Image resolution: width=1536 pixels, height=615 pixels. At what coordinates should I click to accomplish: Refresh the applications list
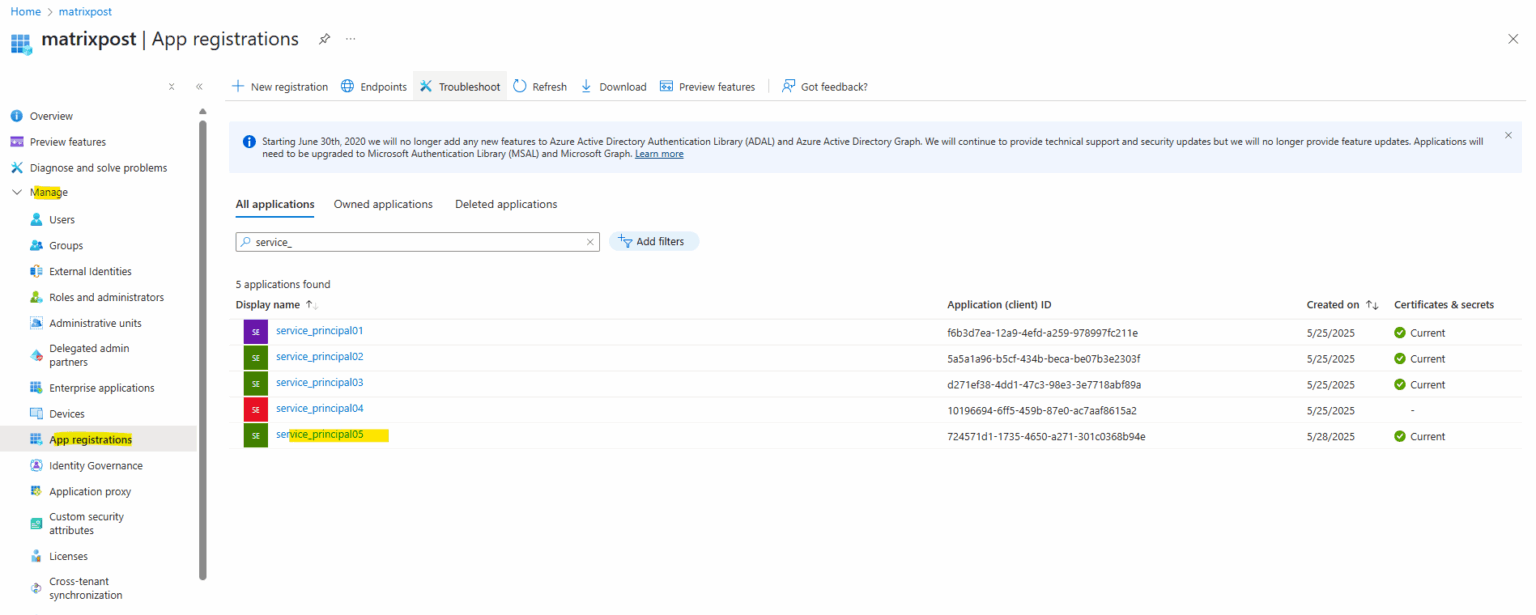[539, 86]
